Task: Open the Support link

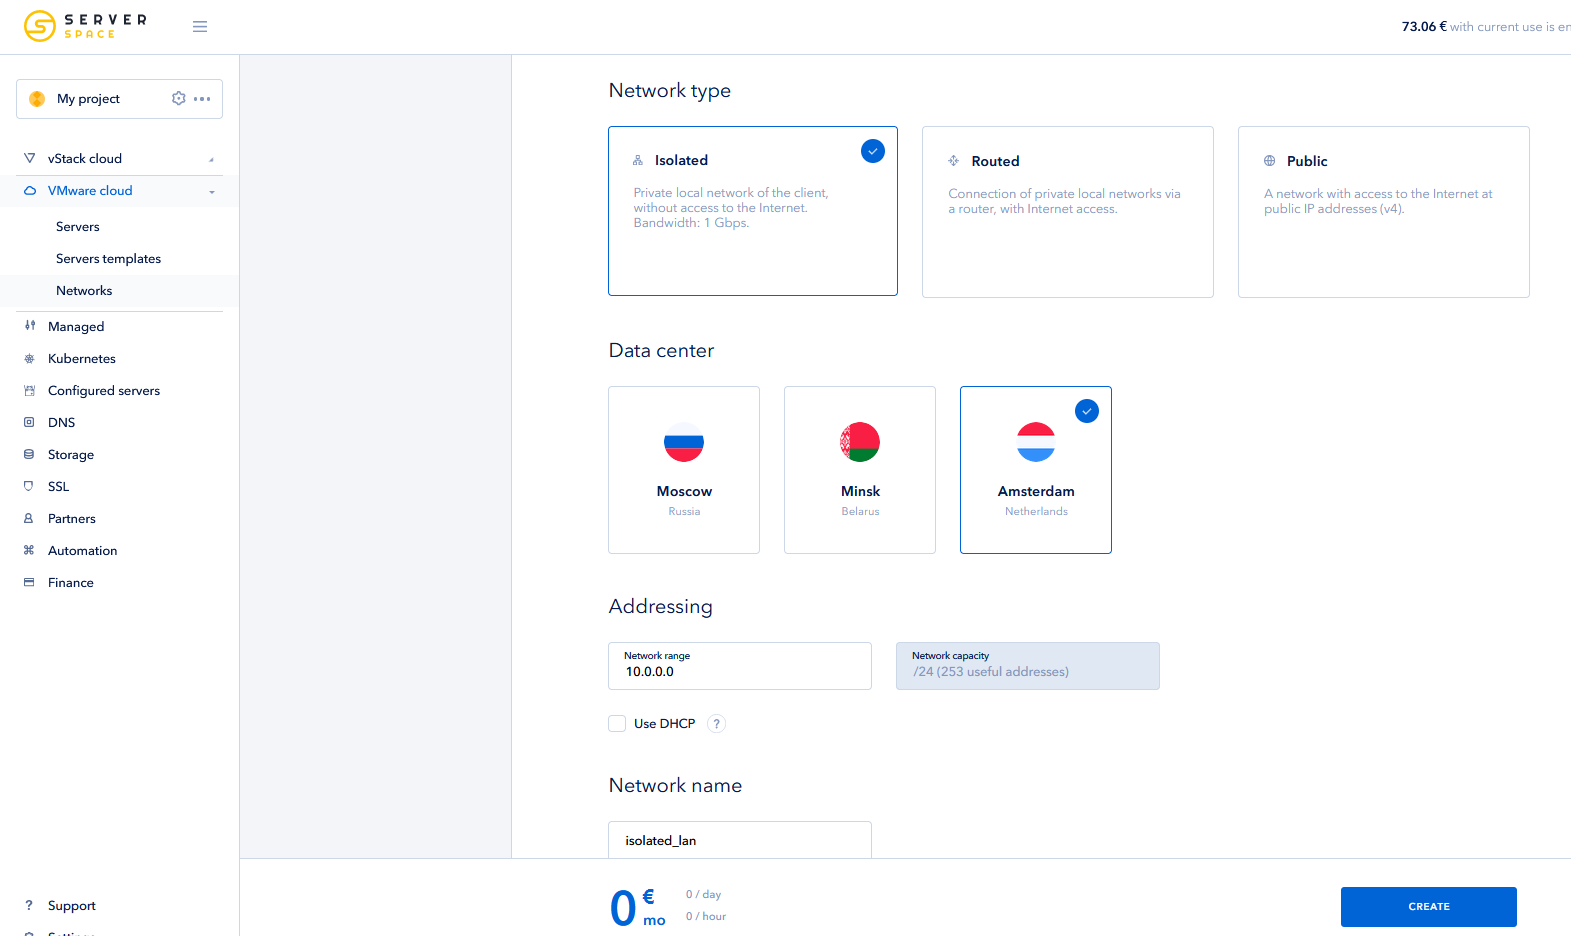Action: click(72, 906)
